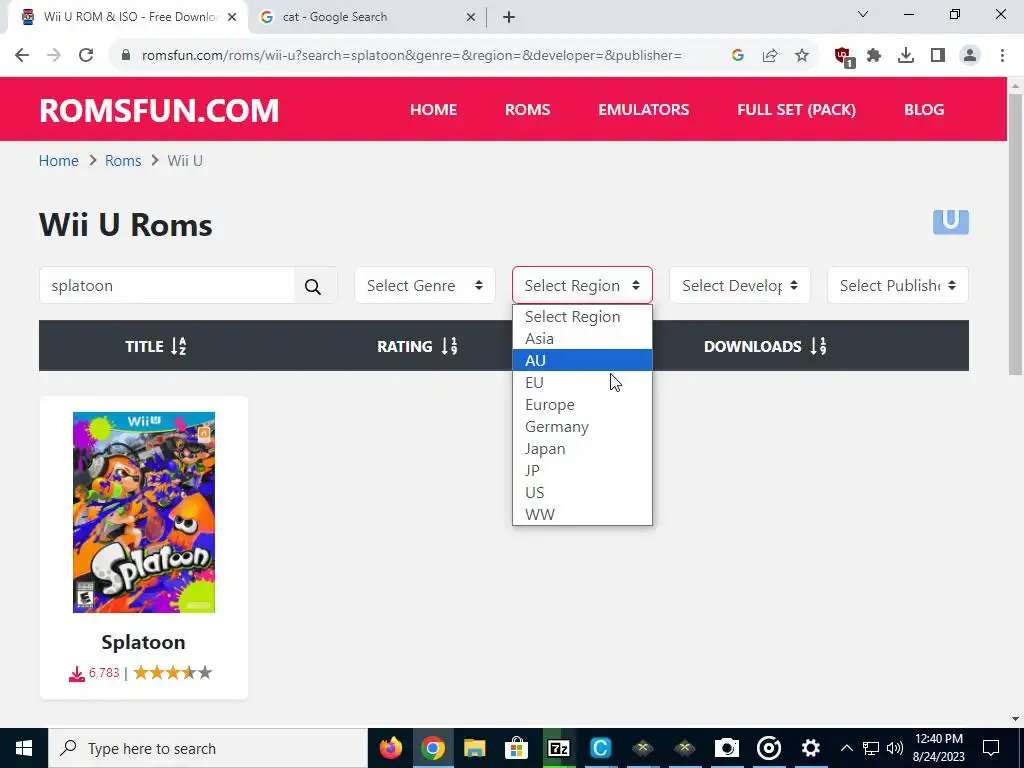
Task: Open Microsoft Store from the taskbar
Action: pyautogui.click(x=516, y=748)
